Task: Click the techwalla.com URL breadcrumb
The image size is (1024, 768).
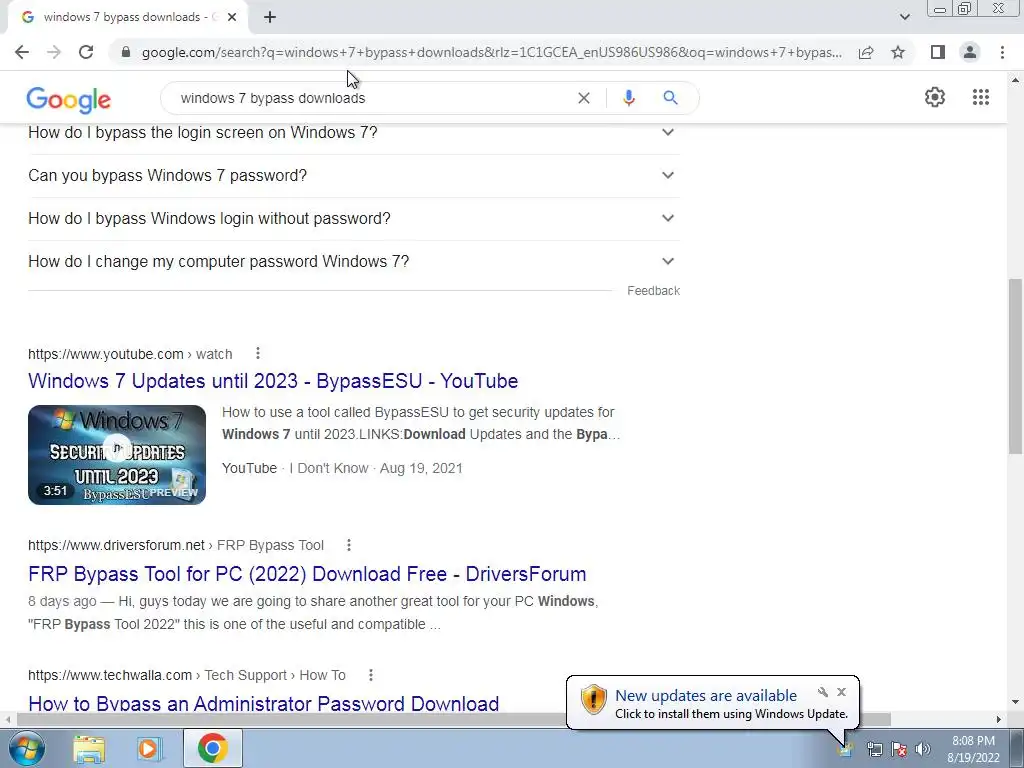Action: coord(187,675)
